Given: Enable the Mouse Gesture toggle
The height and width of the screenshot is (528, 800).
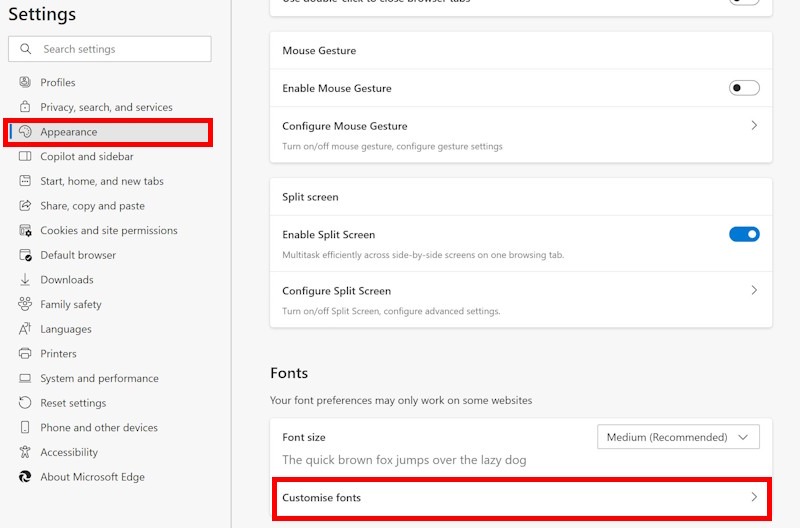Looking at the screenshot, I should pyautogui.click(x=744, y=88).
